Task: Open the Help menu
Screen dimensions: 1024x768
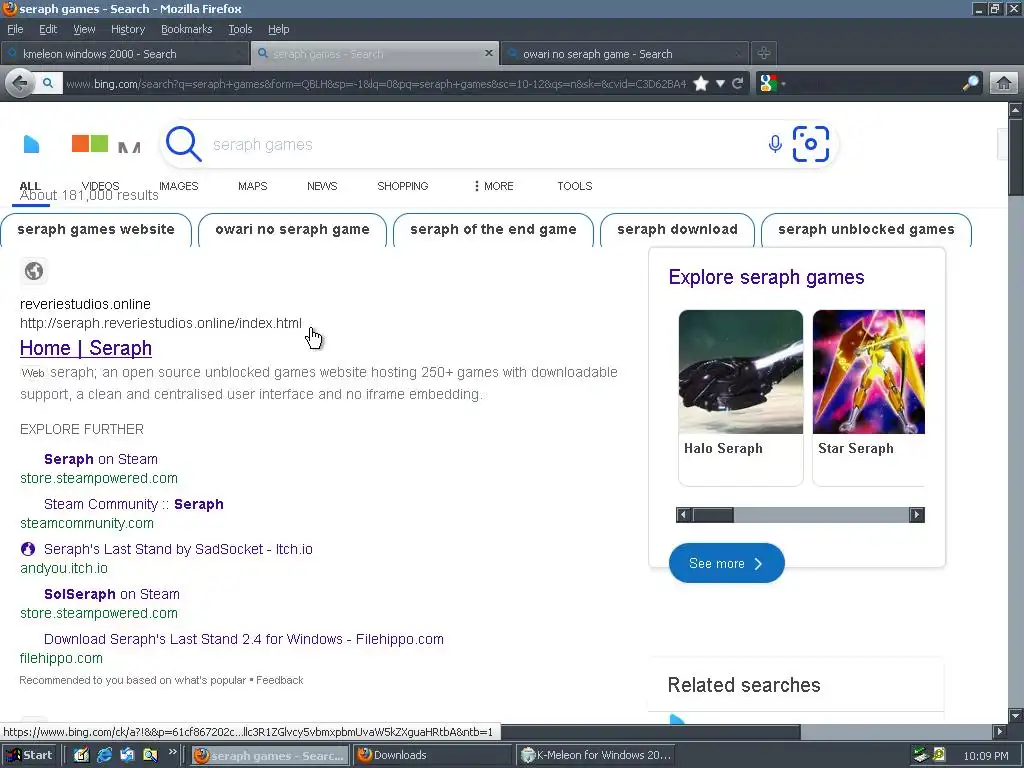Action: 278,29
